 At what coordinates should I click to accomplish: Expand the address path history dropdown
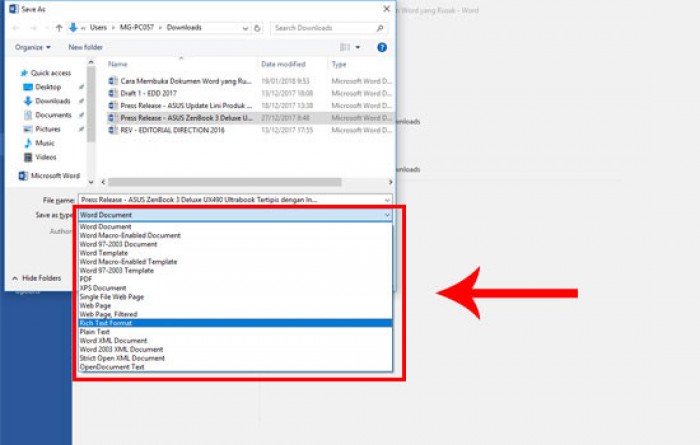pos(245,28)
